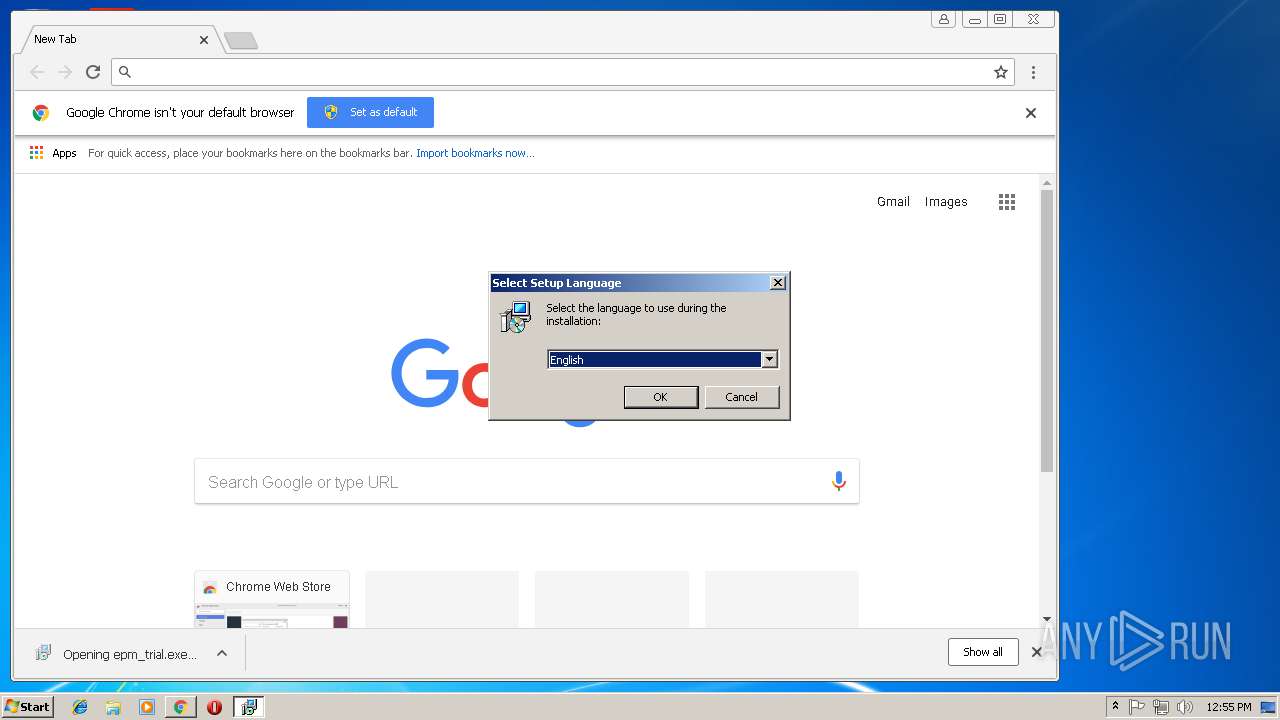This screenshot has width=1280, height=720.
Task: Open Internet Explorer from taskbar
Action: tap(80, 707)
